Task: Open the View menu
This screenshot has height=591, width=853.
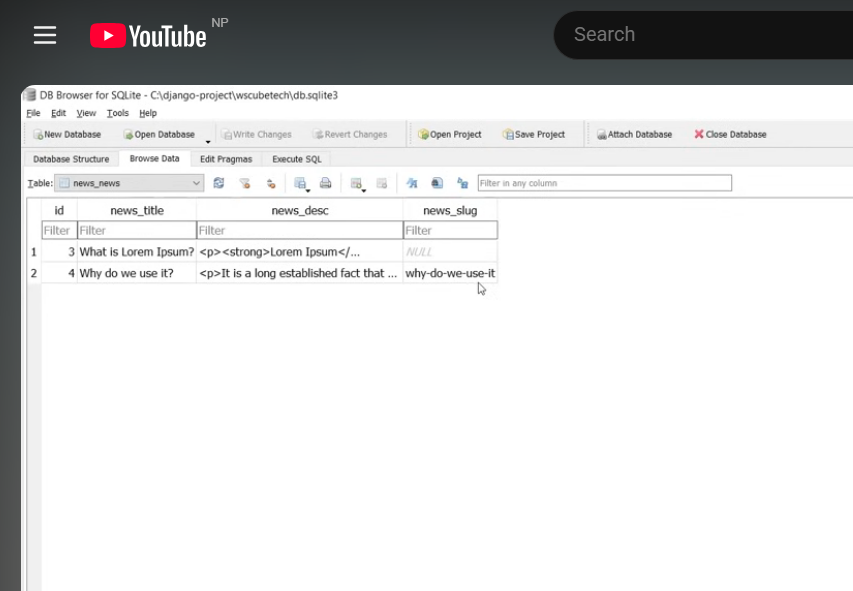Action: [x=86, y=113]
